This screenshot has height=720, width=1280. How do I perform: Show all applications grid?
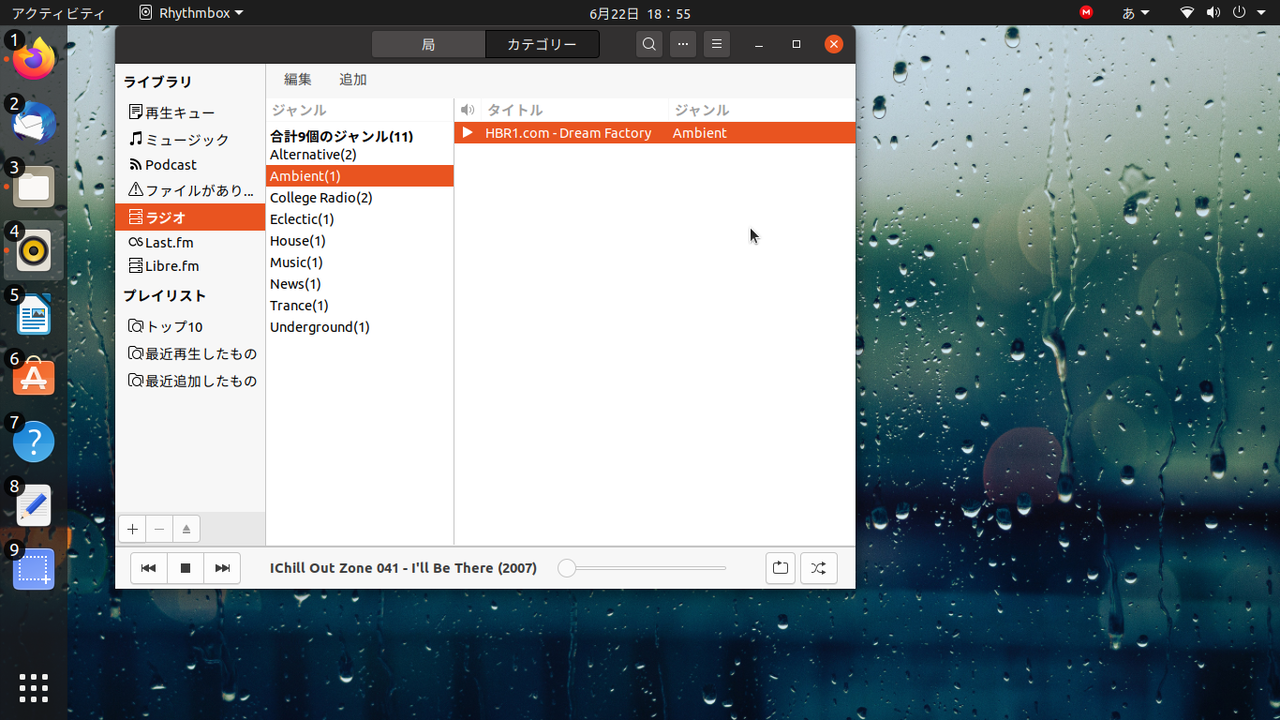pyautogui.click(x=34, y=688)
